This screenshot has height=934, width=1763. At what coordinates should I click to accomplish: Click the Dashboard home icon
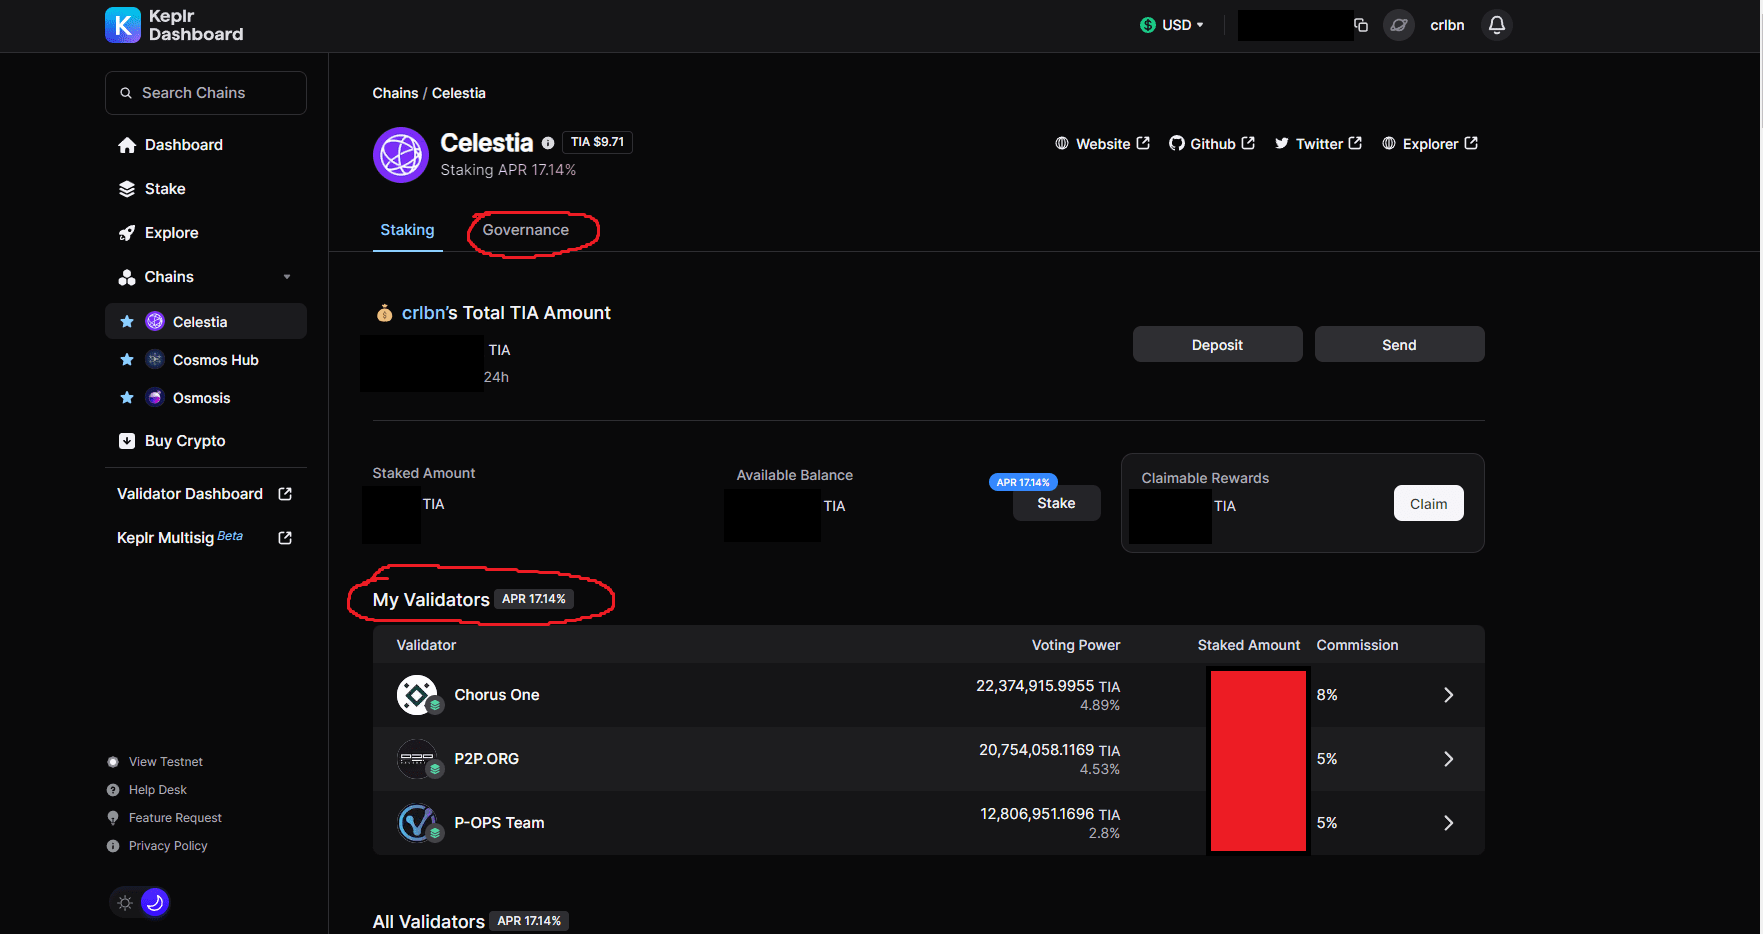127,145
